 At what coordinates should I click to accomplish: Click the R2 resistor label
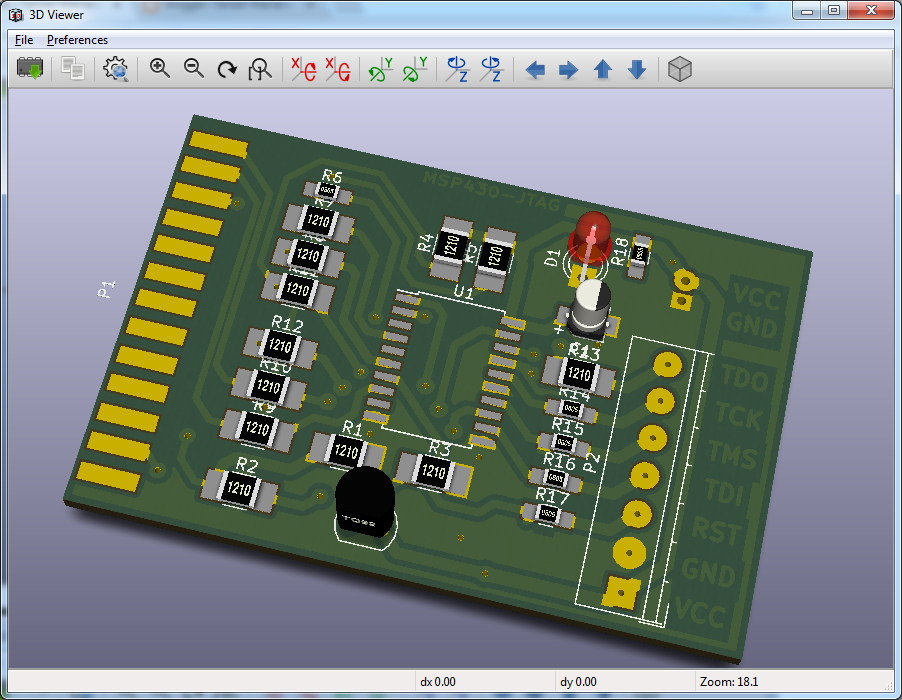coord(247,464)
